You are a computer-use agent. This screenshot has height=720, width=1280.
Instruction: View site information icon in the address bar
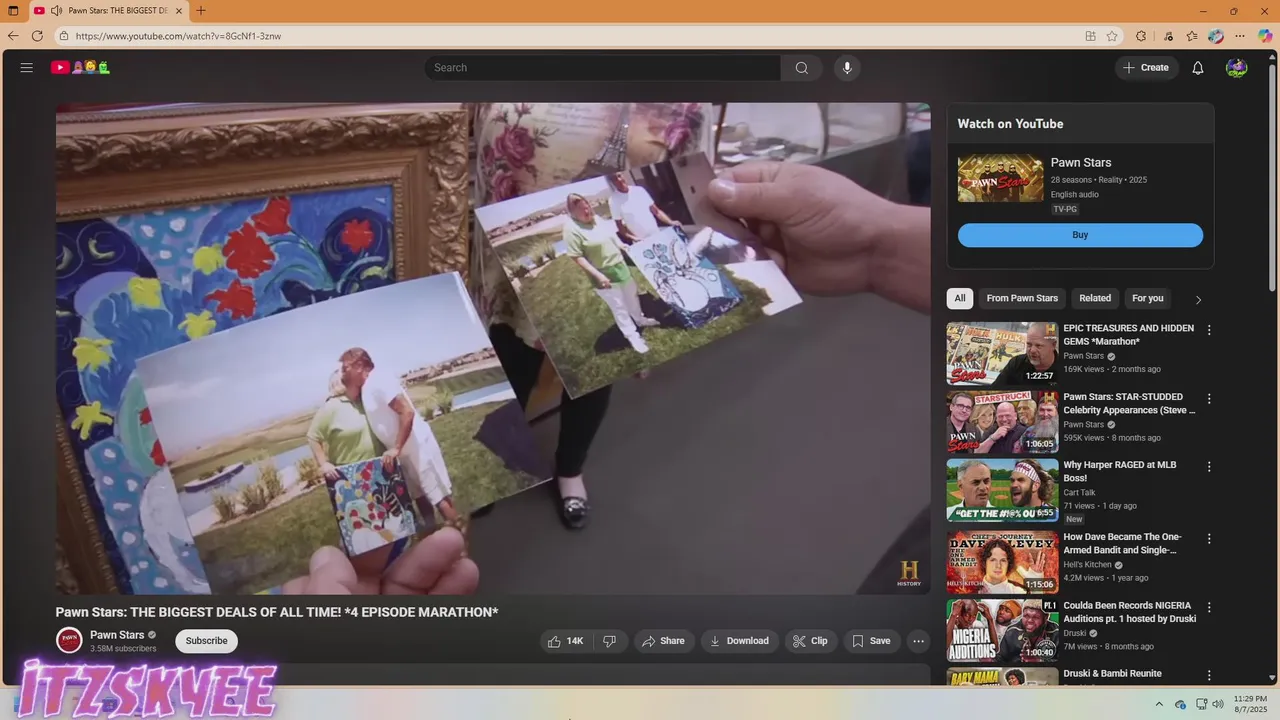pos(63,36)
